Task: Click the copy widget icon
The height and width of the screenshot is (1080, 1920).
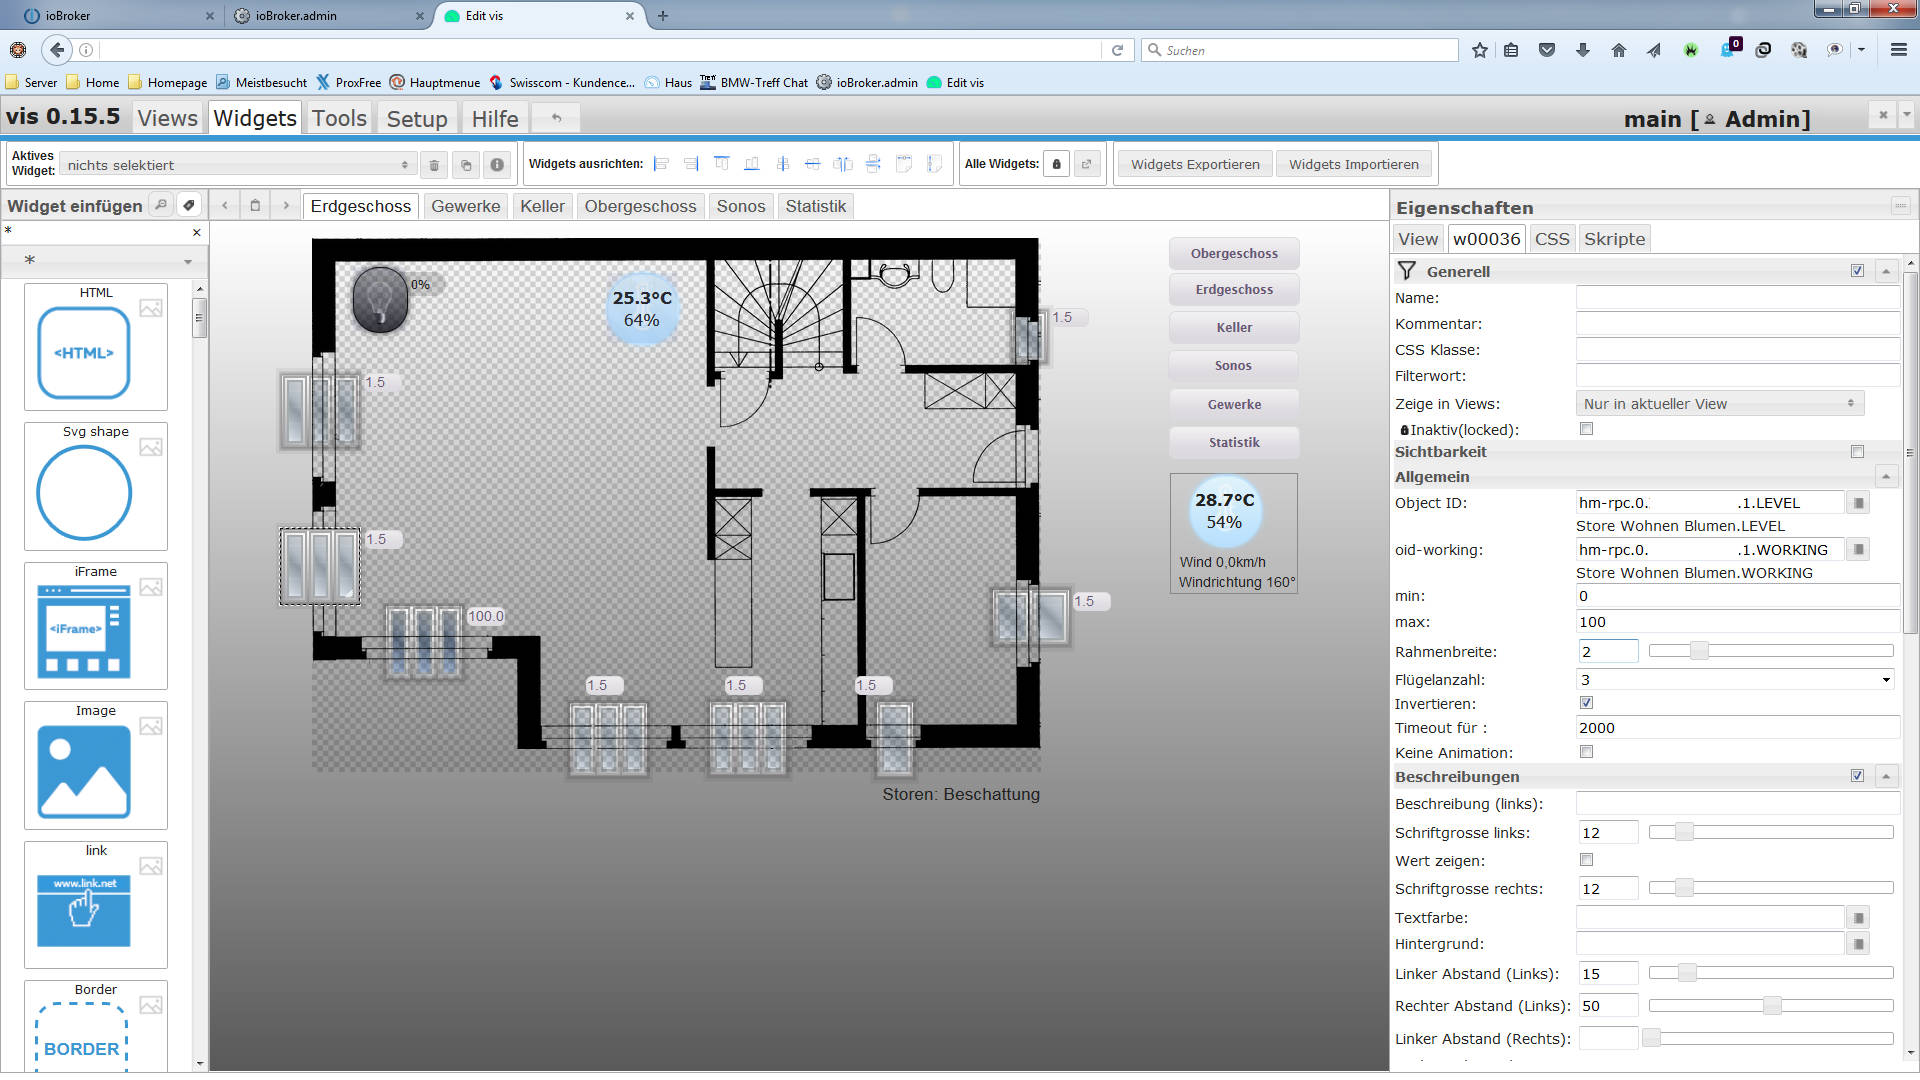Action: (465, 165)
